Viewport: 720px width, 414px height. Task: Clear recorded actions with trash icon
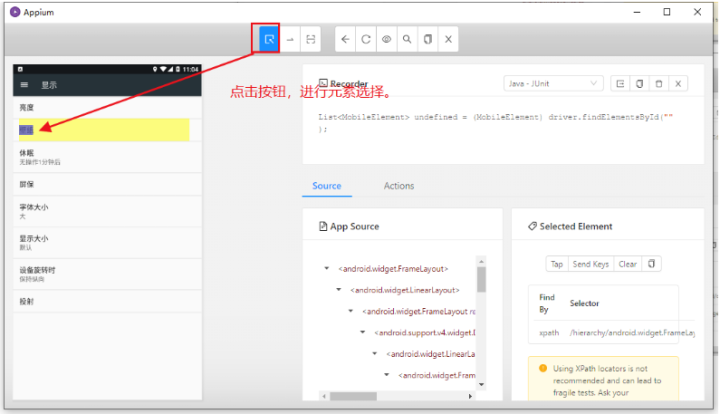(x=659, y=84)
